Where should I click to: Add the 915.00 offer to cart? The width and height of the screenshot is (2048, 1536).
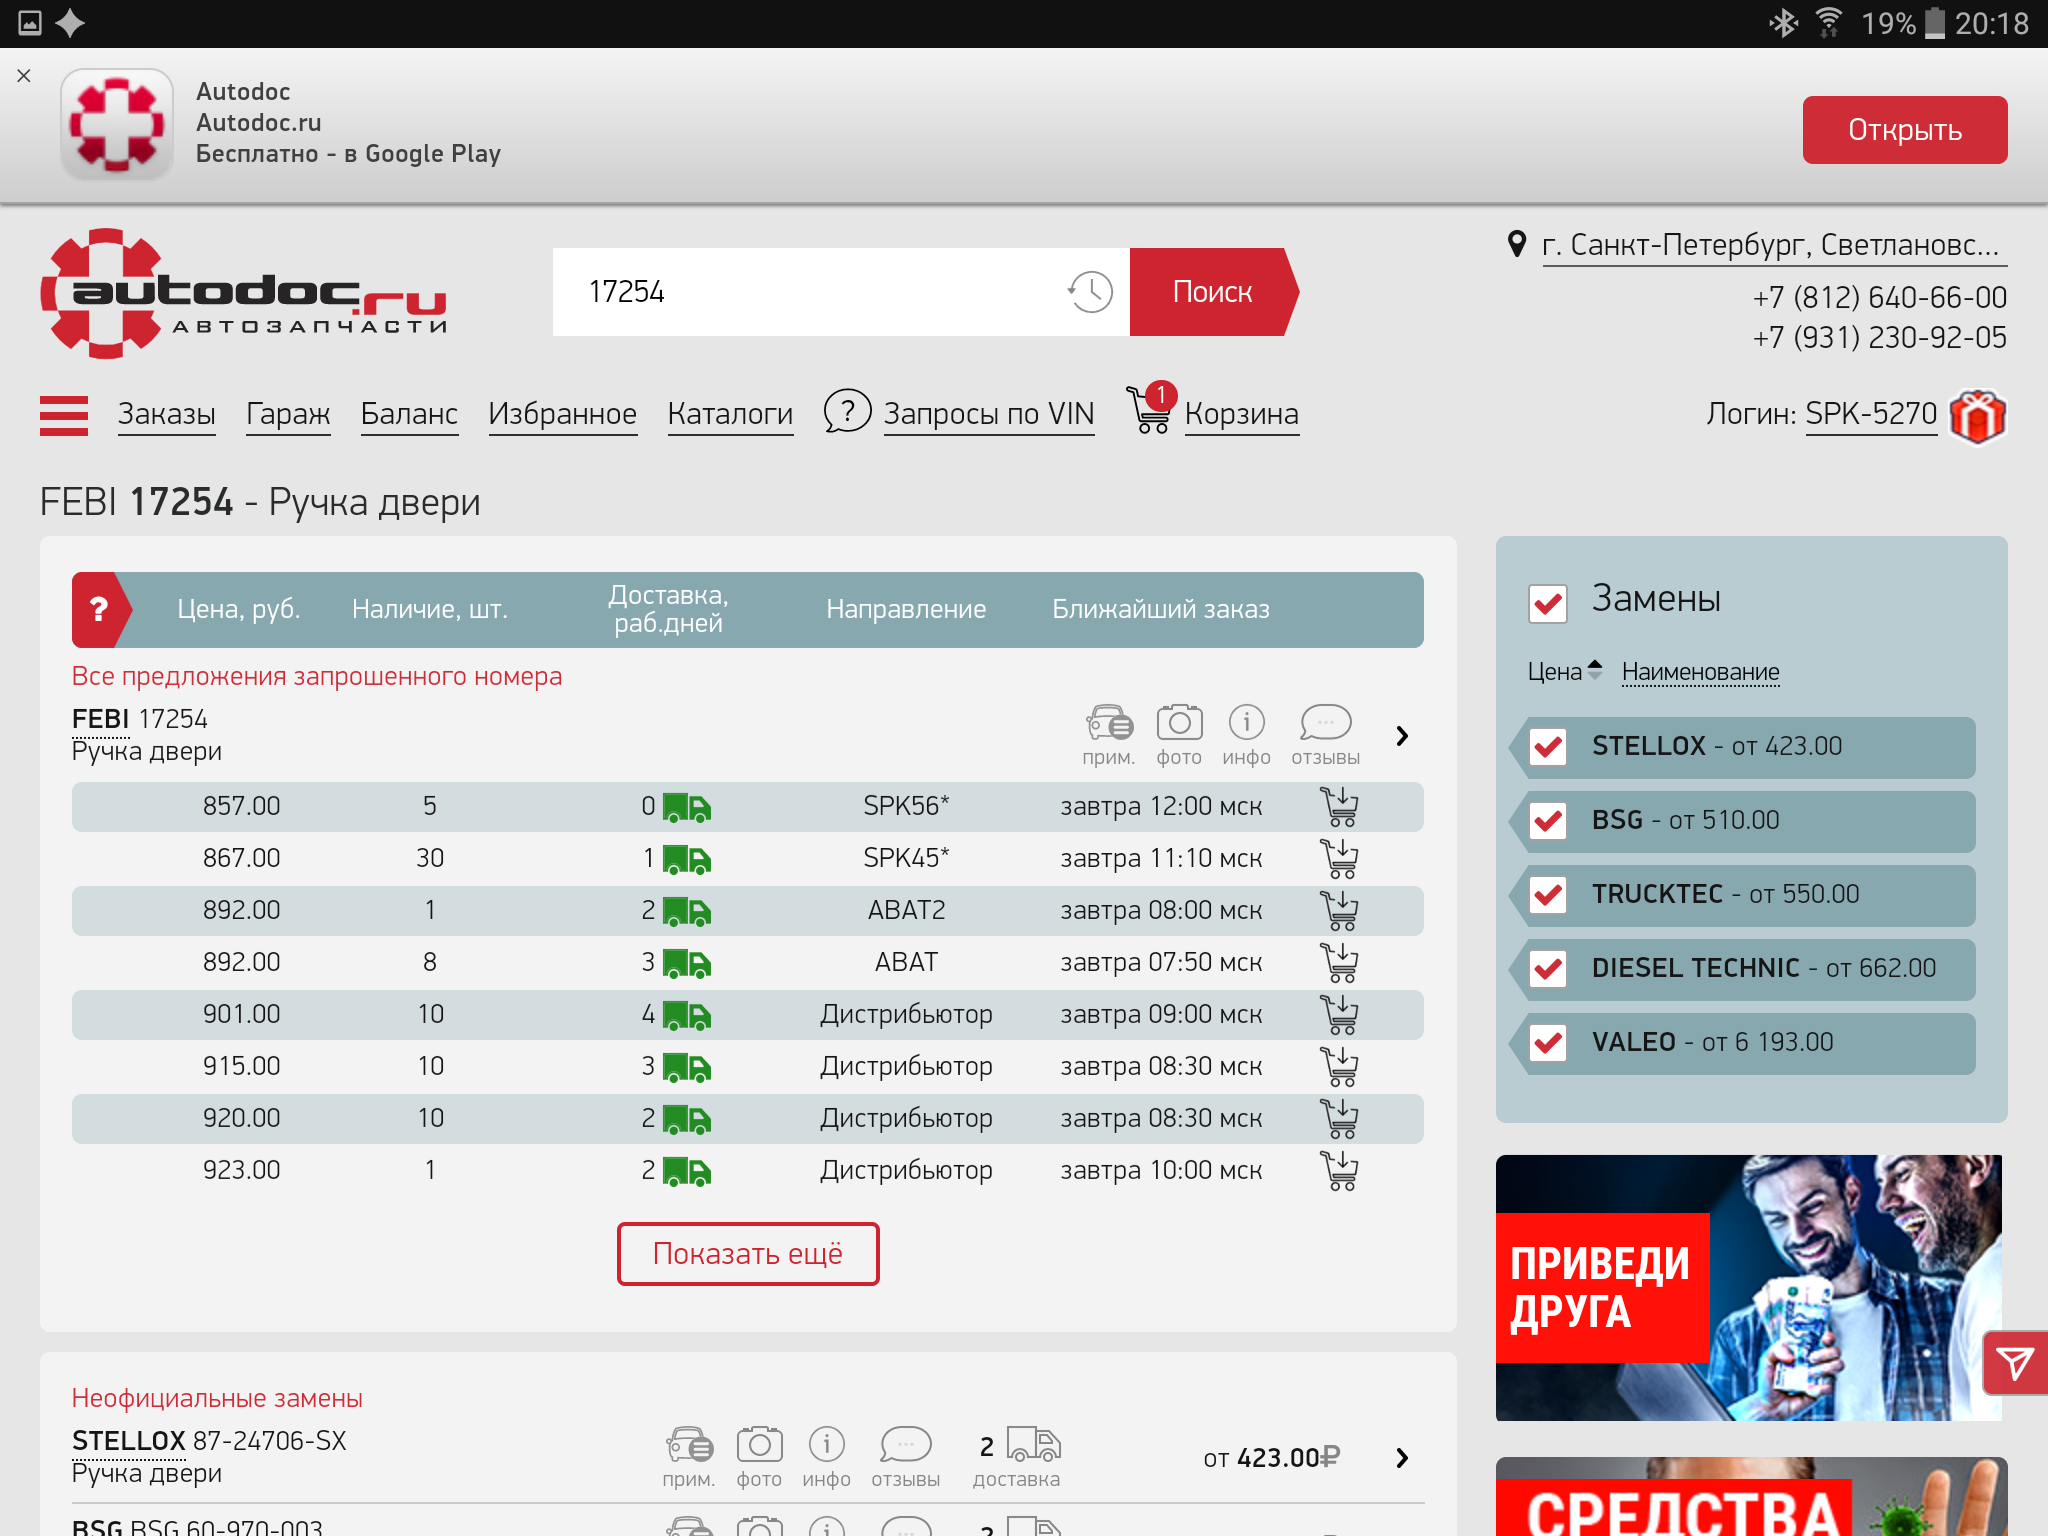(x=1339, y=1066)
